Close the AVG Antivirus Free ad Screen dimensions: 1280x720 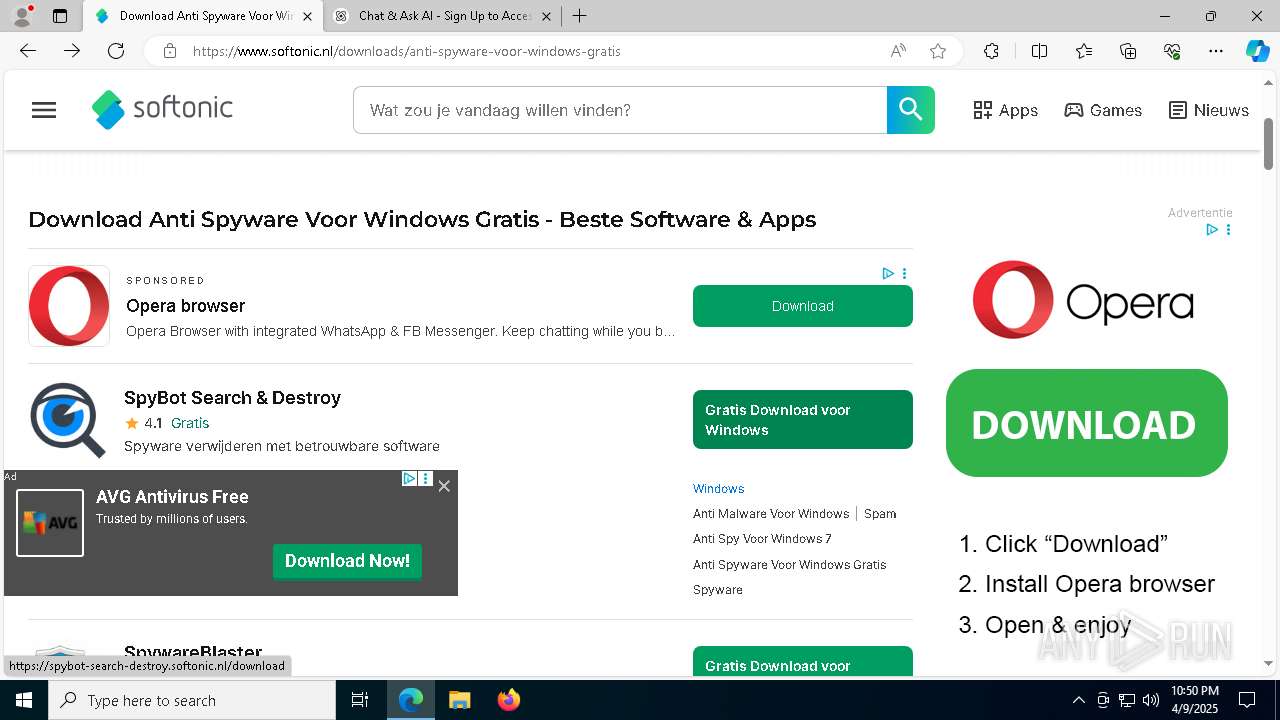pos(444,486)
